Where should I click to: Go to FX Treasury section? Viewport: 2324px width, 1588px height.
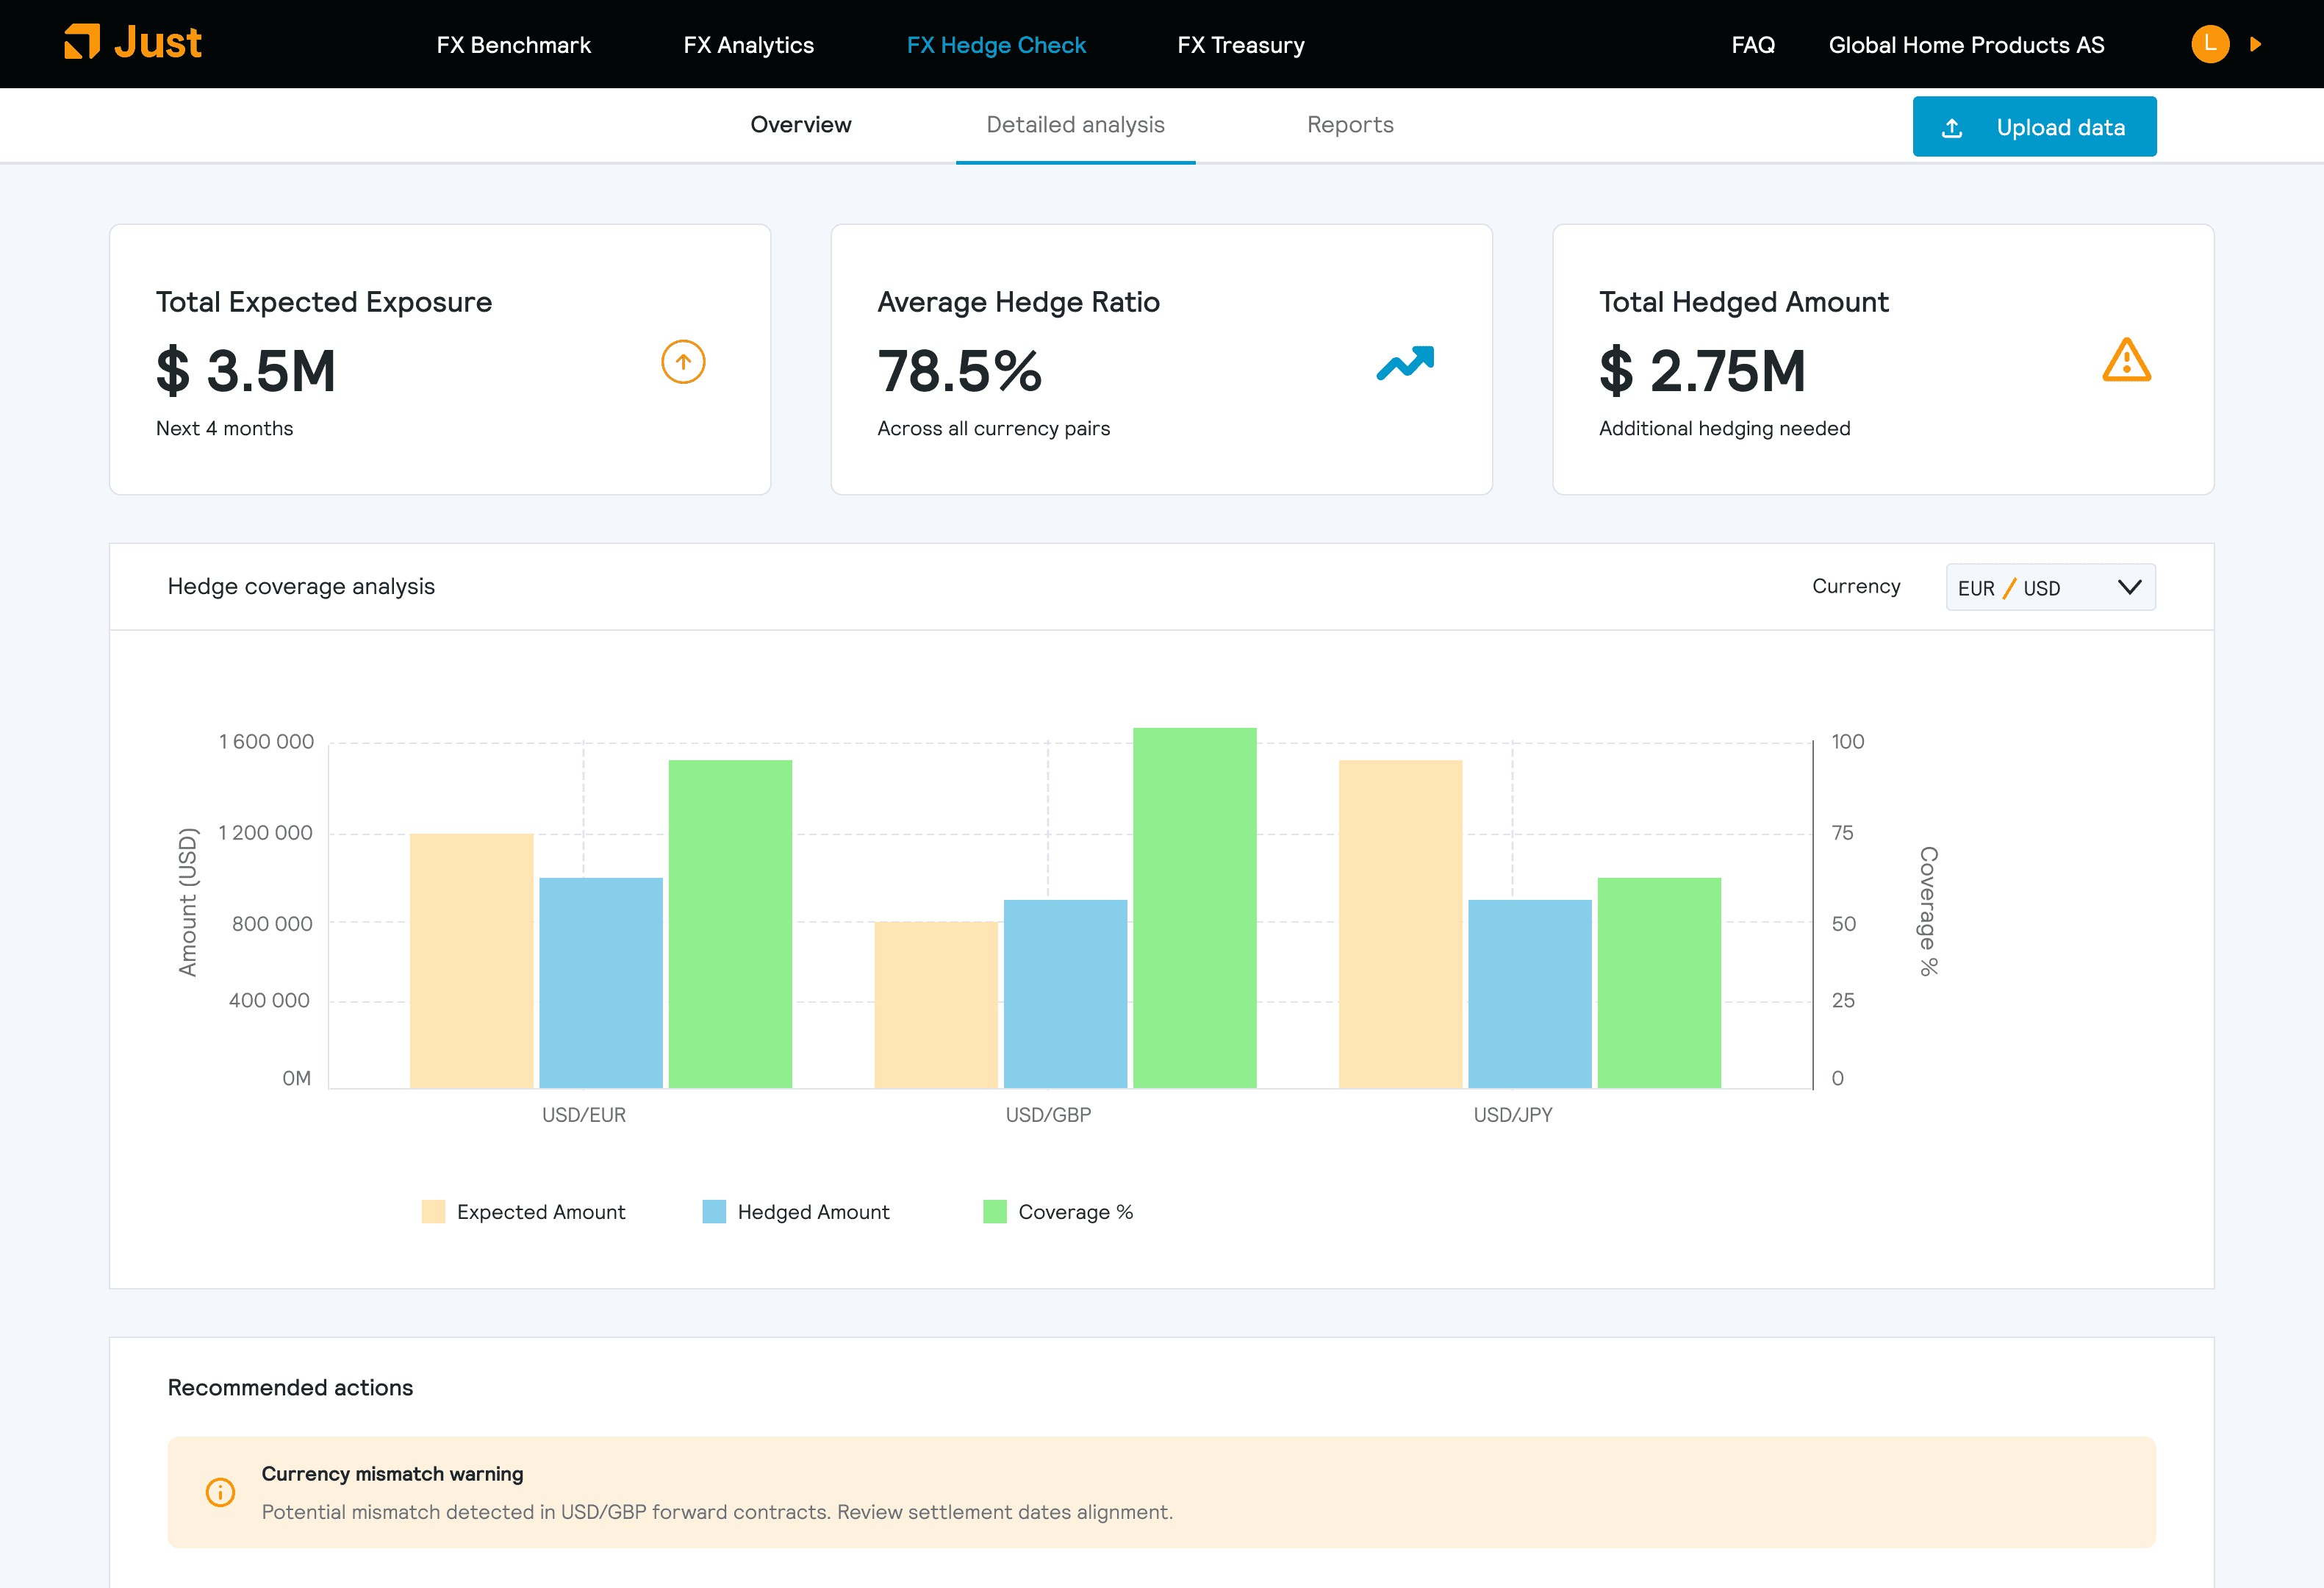(1240, 45)
